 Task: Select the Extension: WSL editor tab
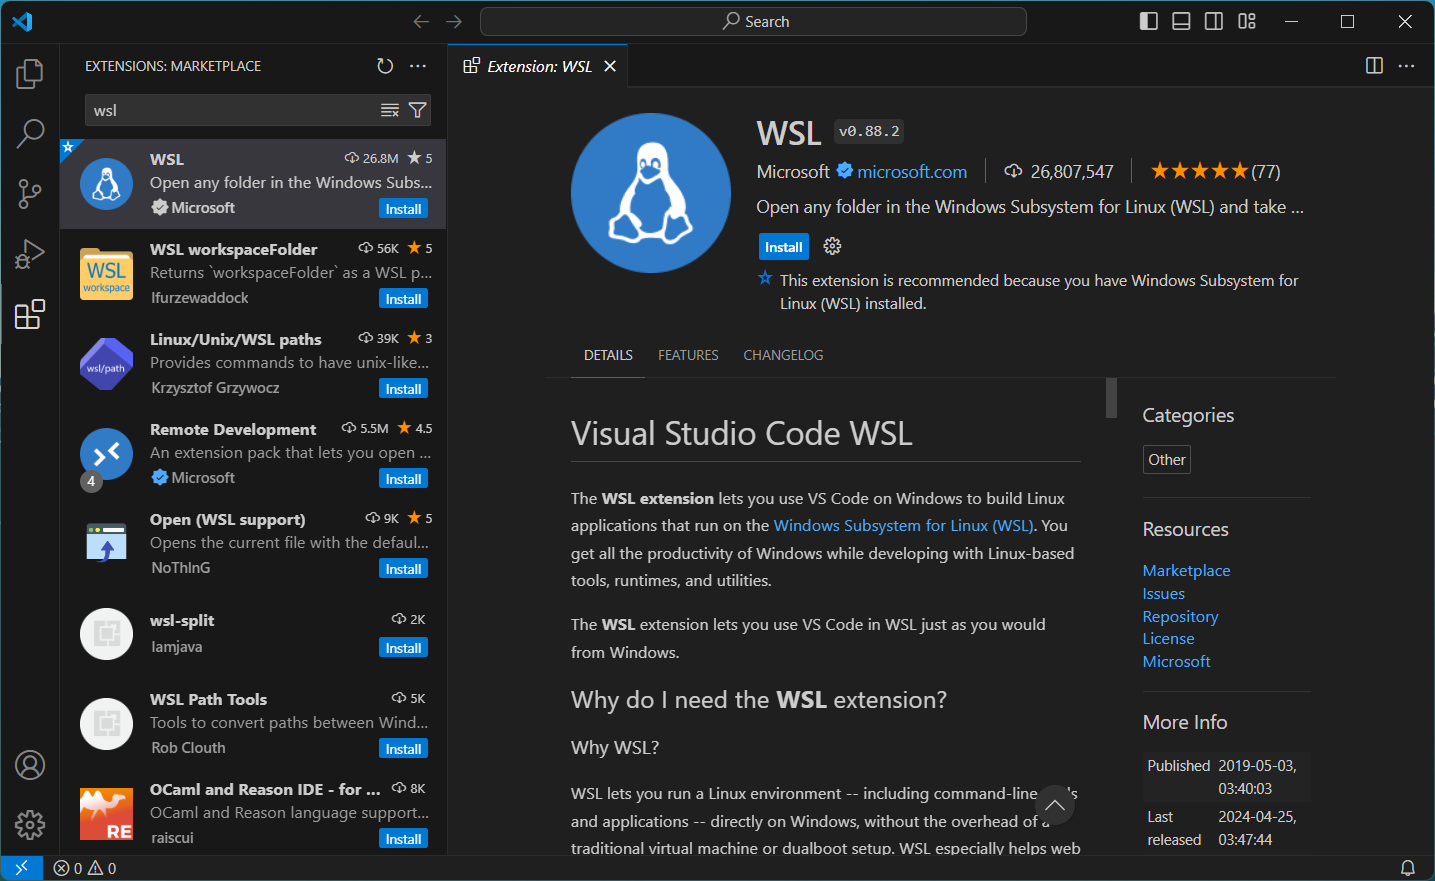coord(538,66)
